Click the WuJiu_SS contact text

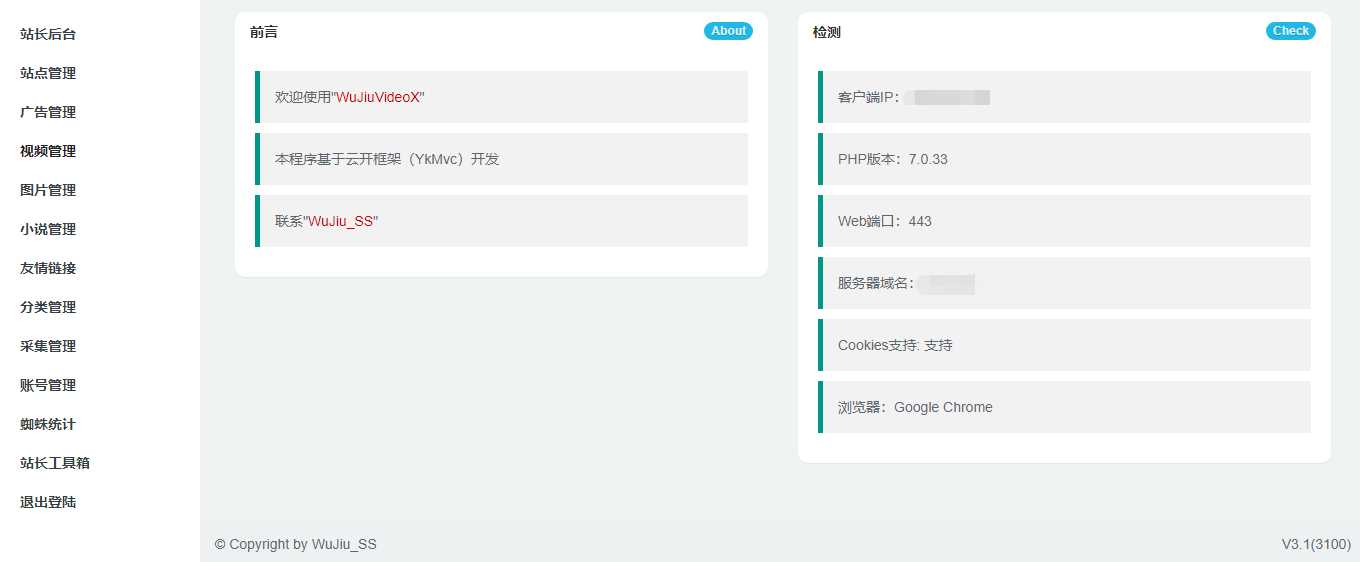tap(341, 221)
